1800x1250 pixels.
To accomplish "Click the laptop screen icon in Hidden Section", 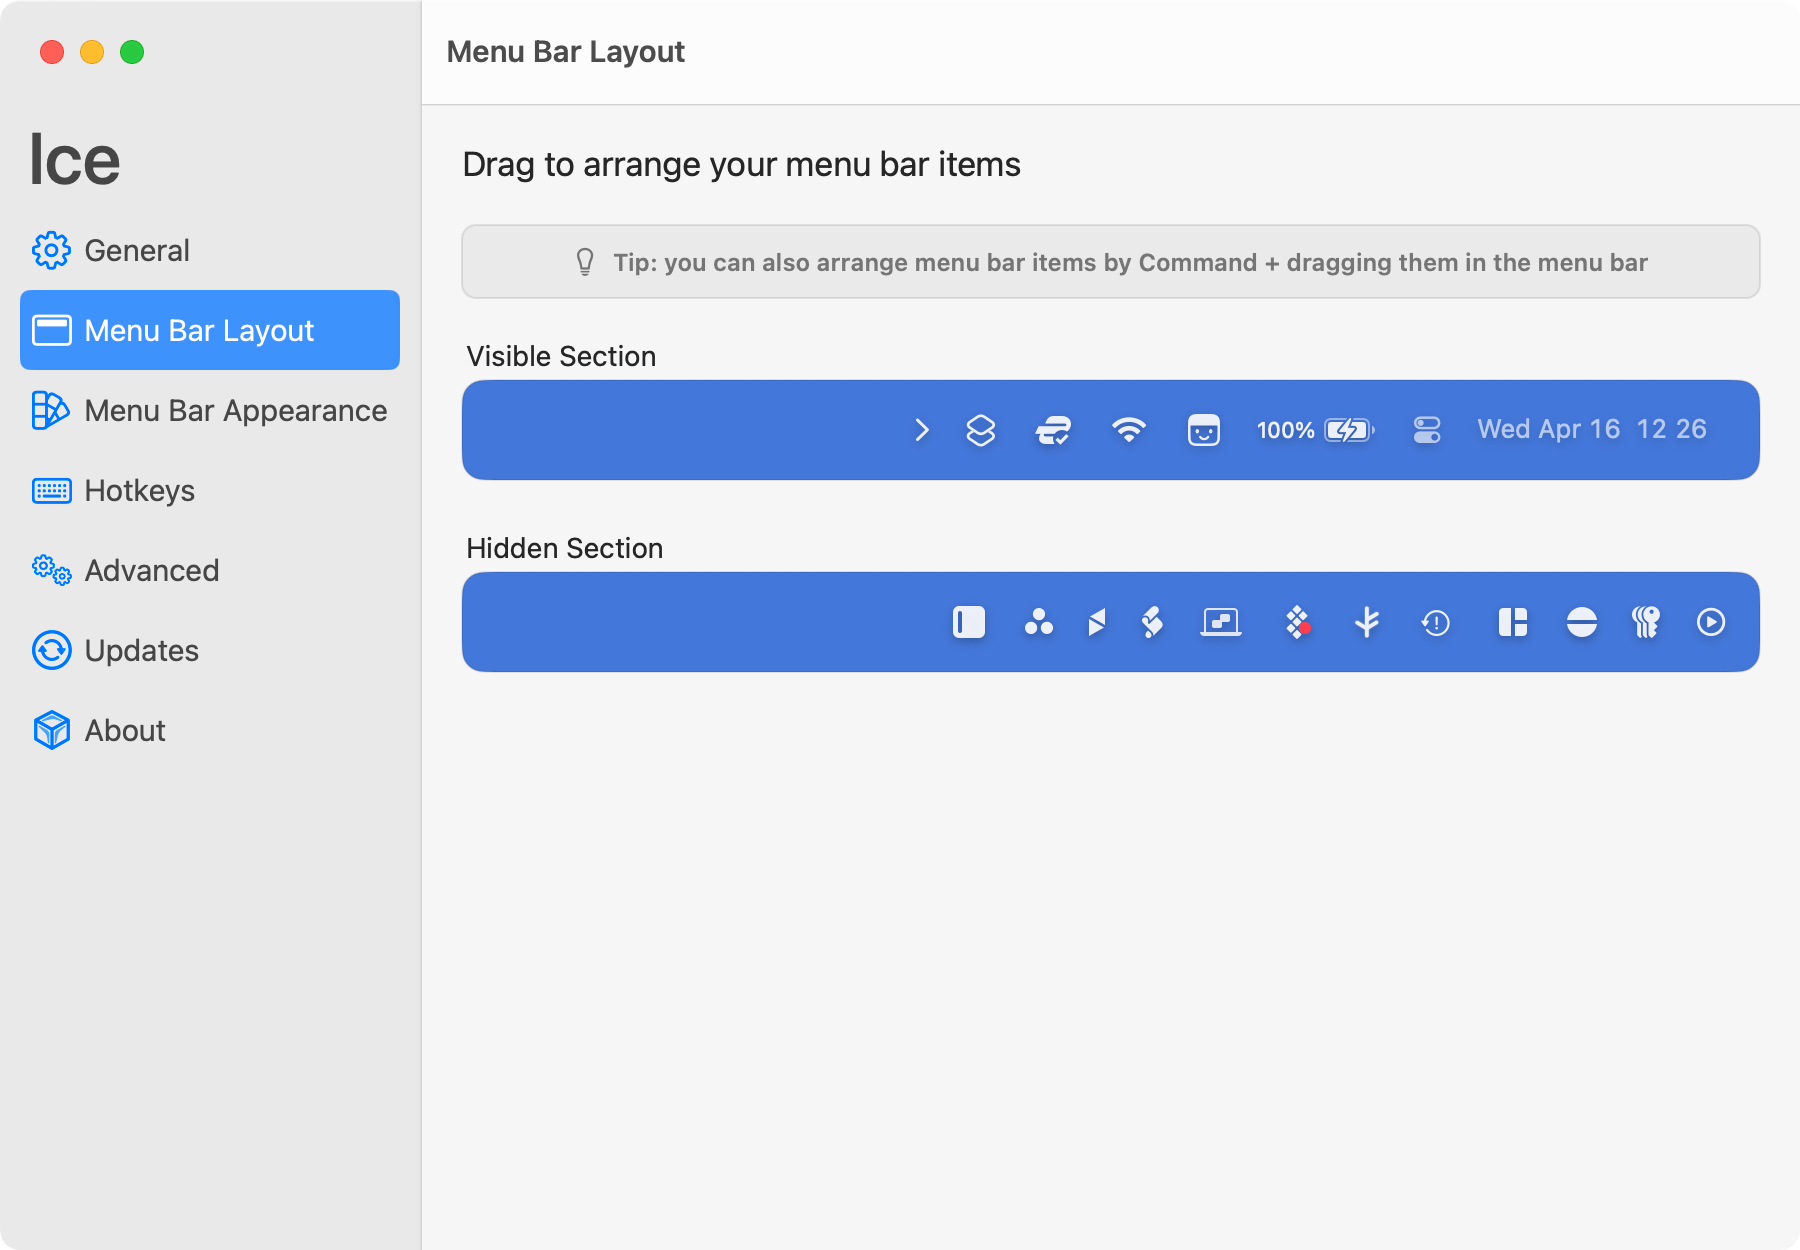I will 1221,622.
